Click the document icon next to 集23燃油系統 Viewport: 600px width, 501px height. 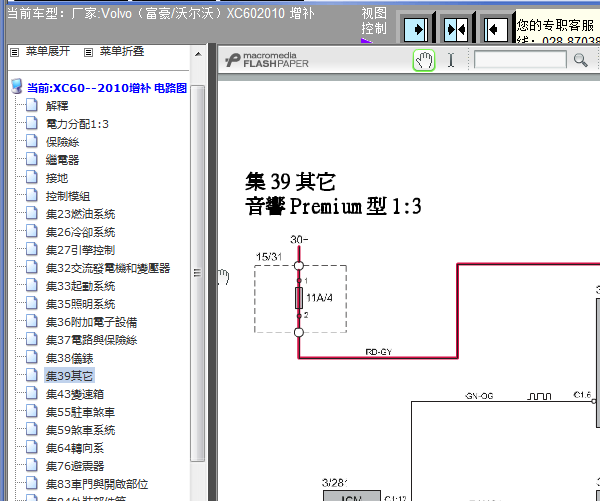pyautogui.click(x=32, y=213)
